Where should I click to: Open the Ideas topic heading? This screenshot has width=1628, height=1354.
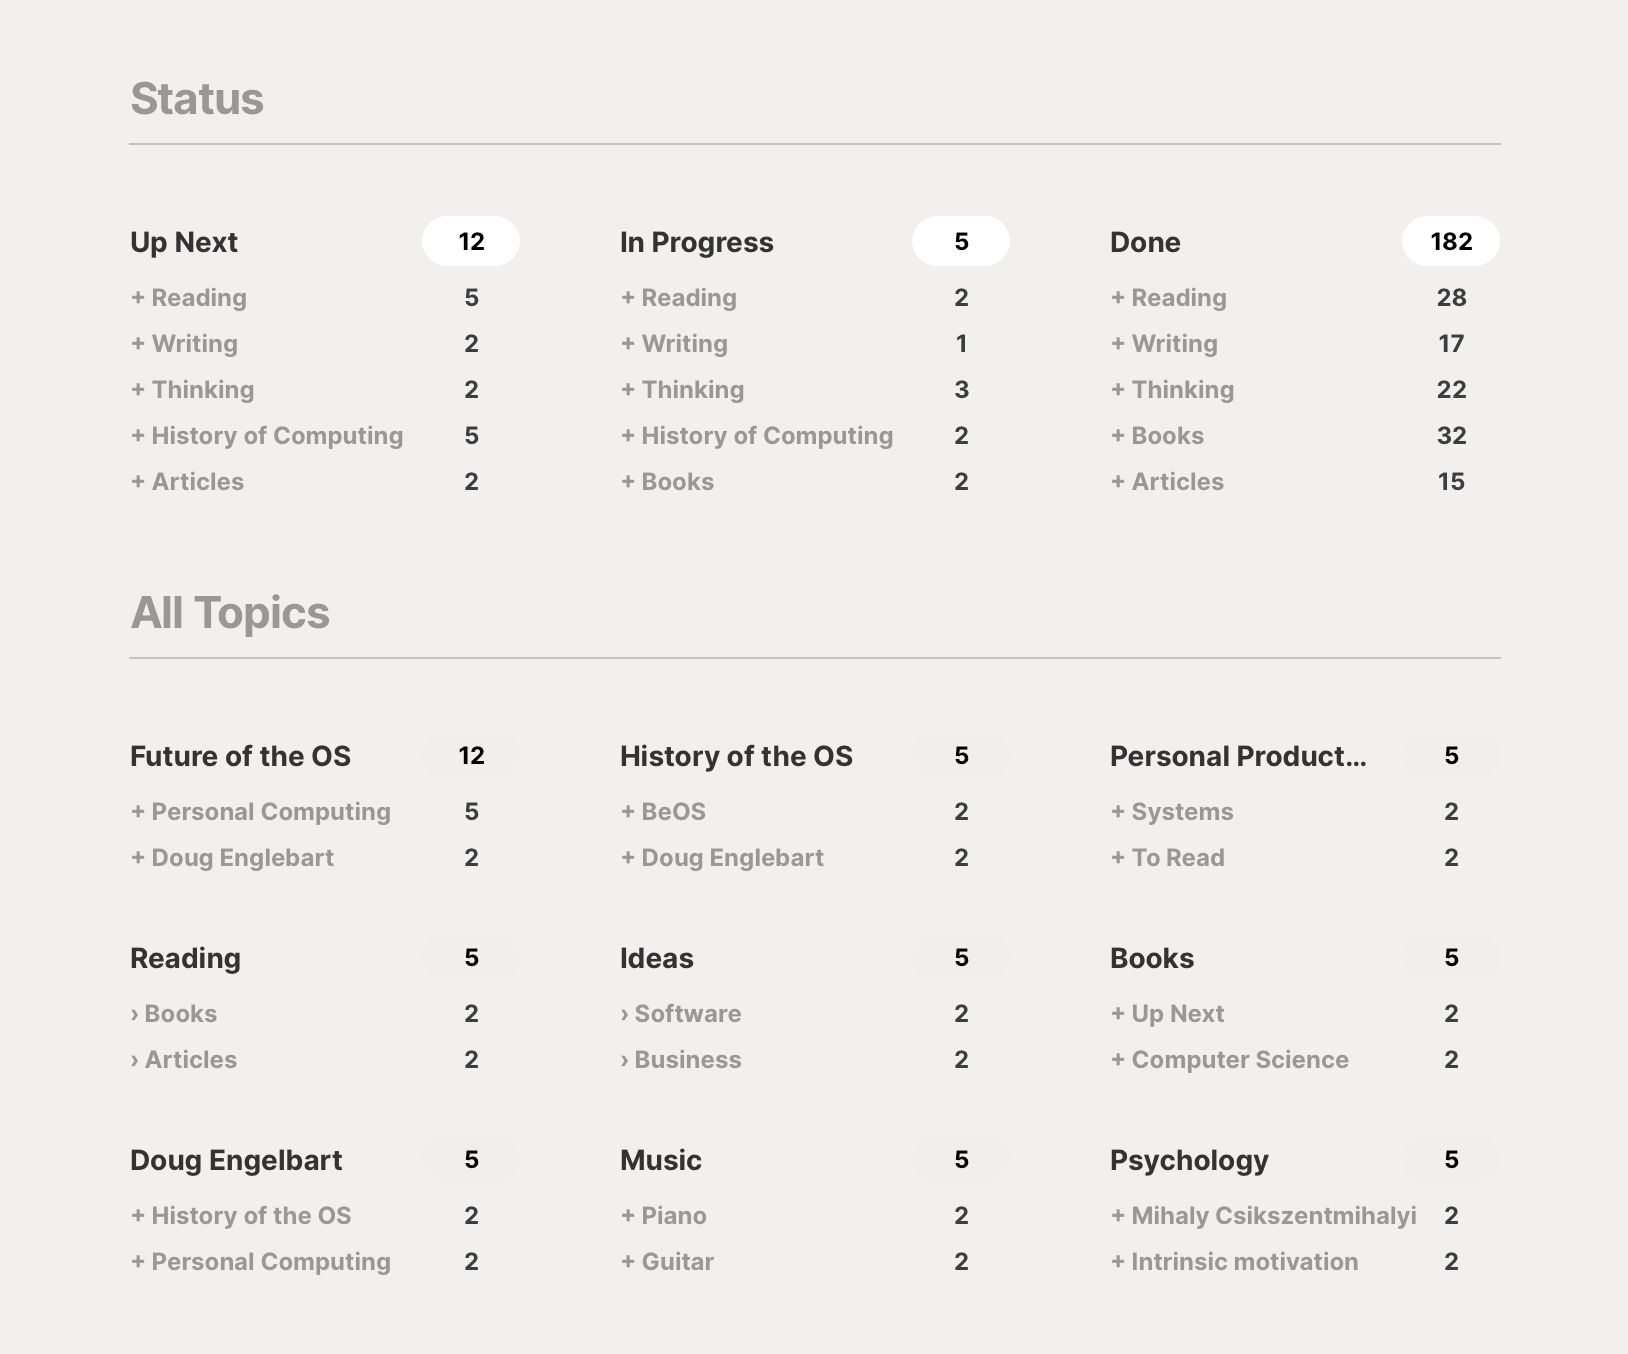[x=656, y=958]
